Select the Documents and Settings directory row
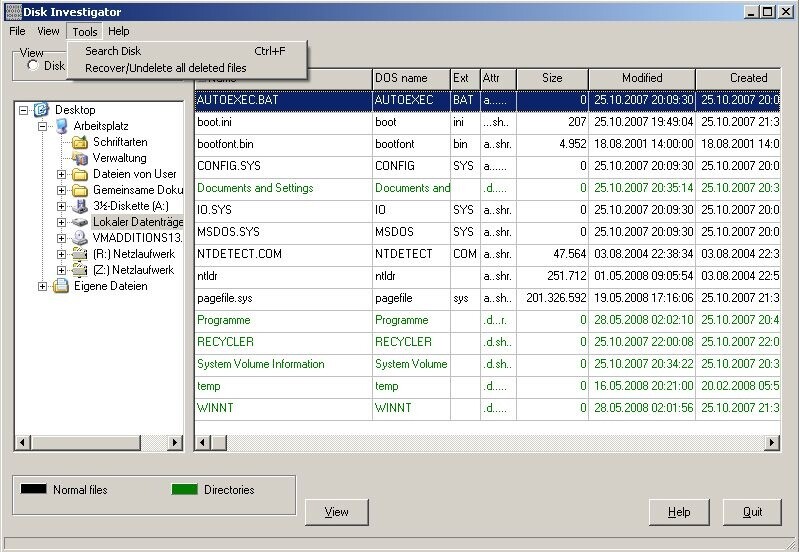The image size is (799, 552). pos(487,188)
